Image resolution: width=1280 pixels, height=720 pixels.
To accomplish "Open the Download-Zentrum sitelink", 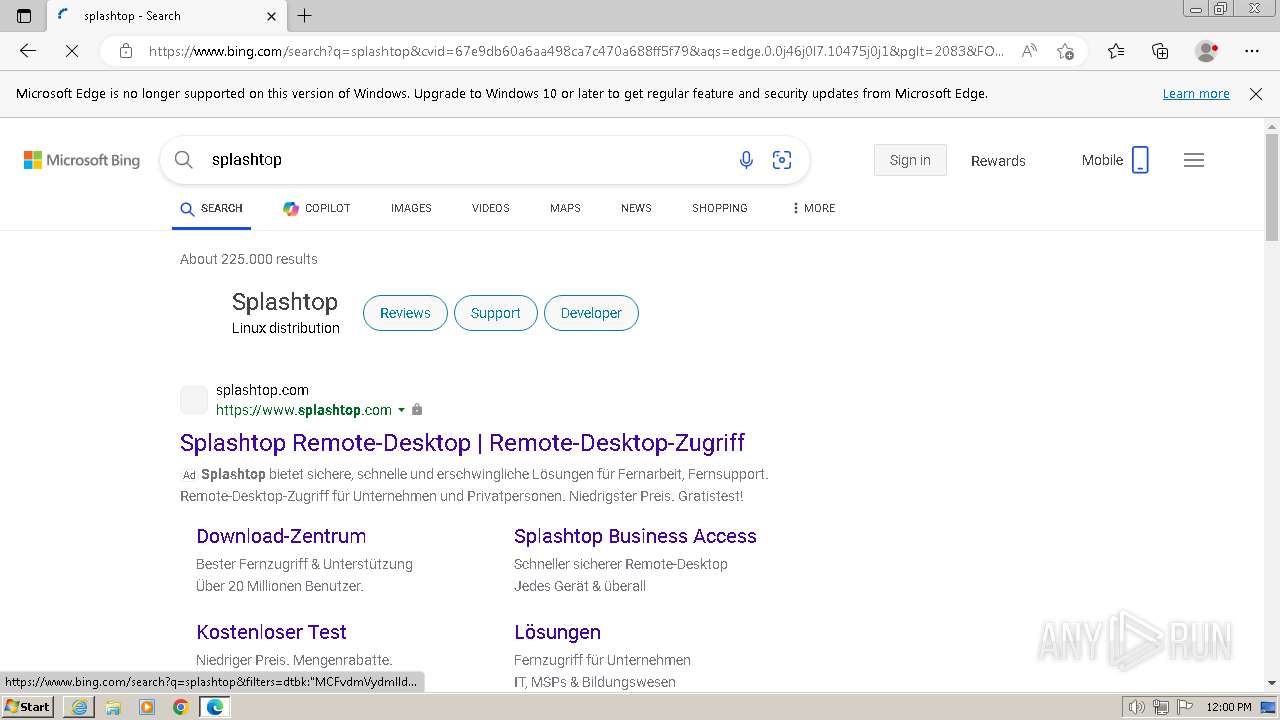I will point(281,536).
